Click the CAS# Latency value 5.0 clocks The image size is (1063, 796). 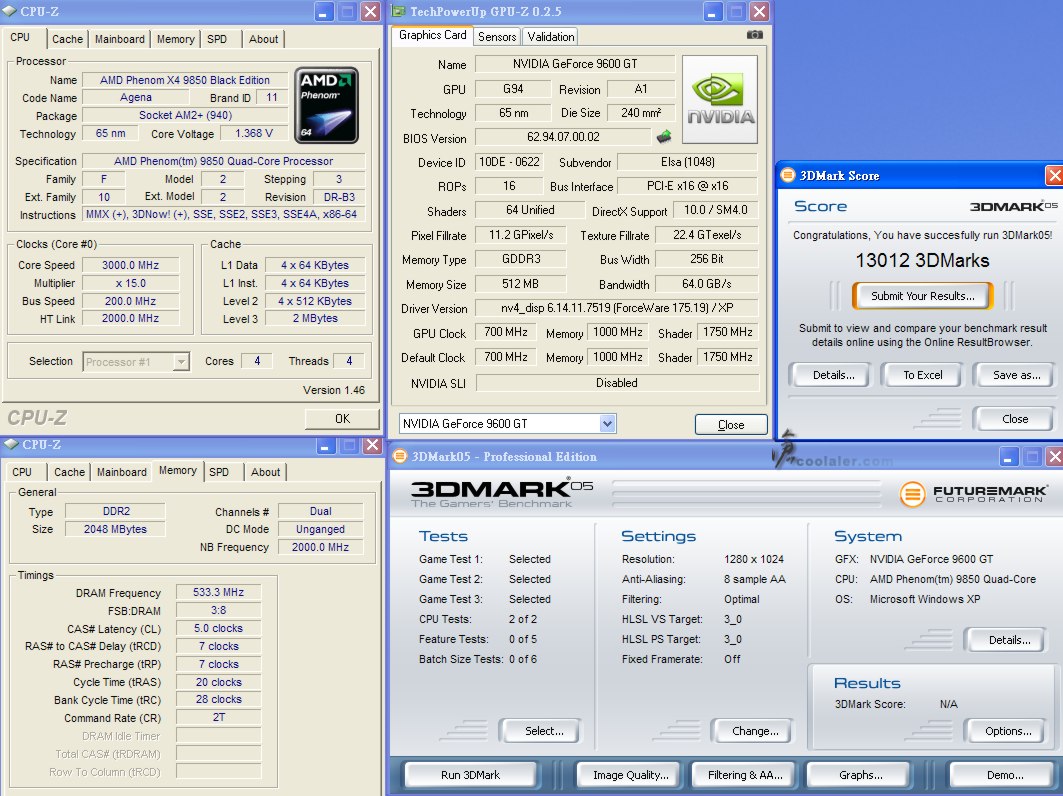coord(218,629)
